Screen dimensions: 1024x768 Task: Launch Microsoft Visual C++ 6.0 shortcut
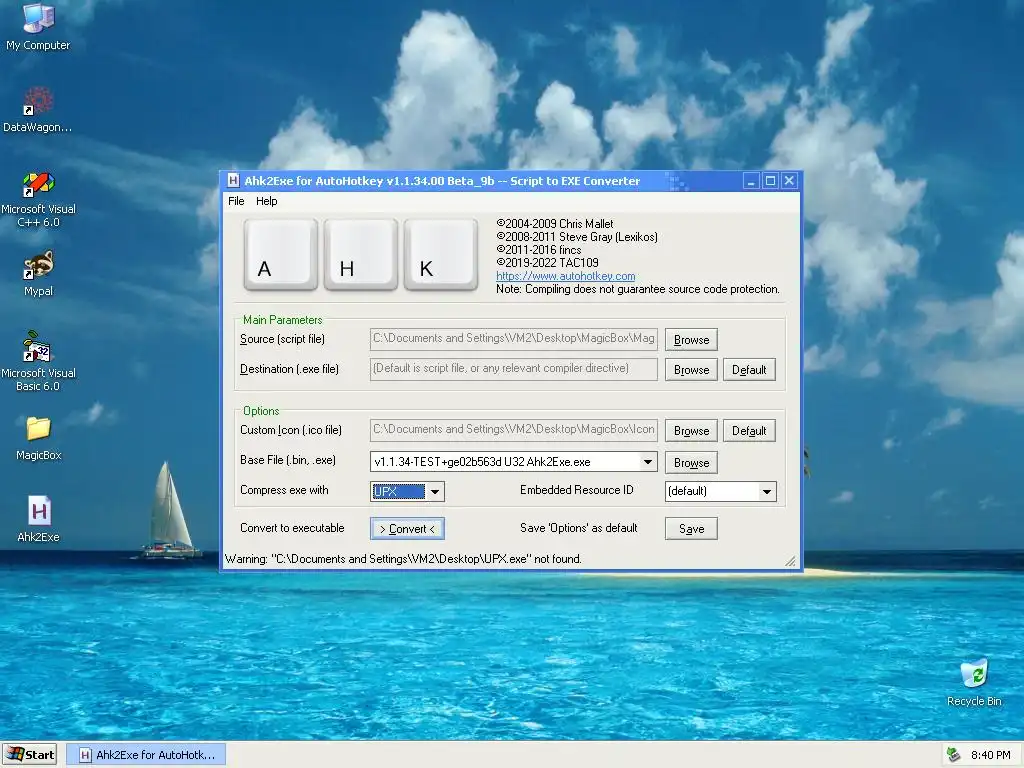38,199
